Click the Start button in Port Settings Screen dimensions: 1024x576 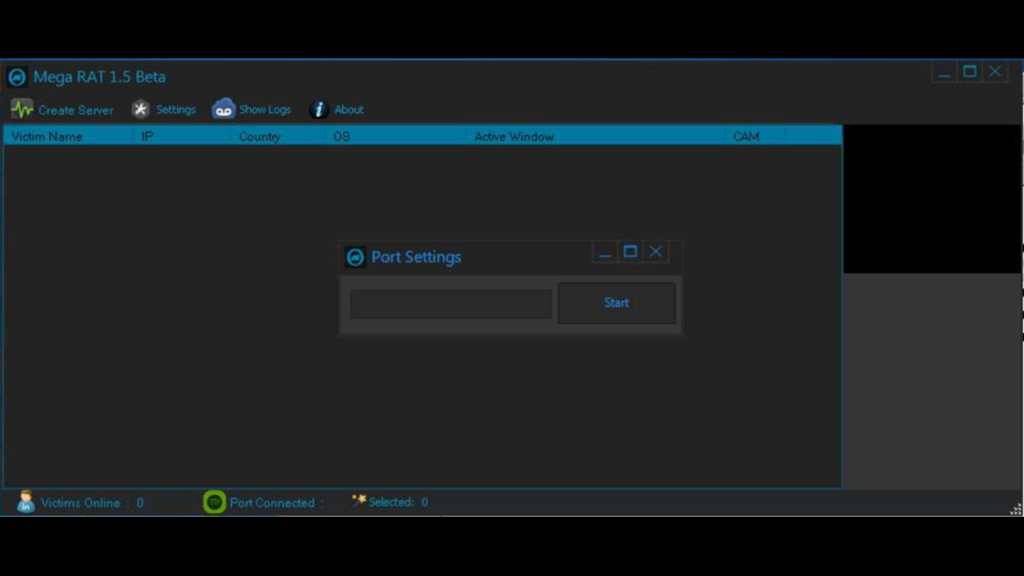(616, 303)
